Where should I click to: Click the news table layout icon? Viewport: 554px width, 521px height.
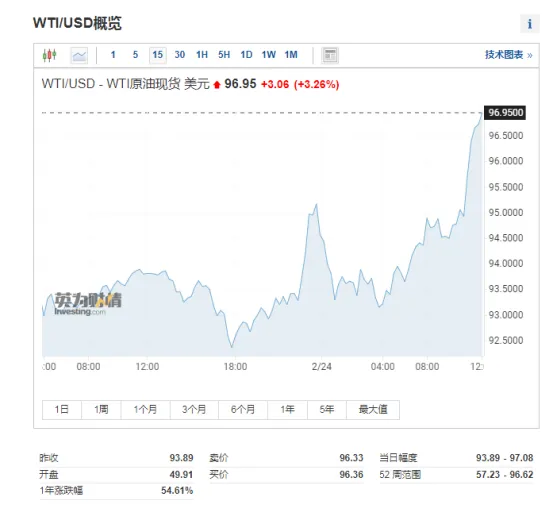pyautogui.click(x=330, y=55)
